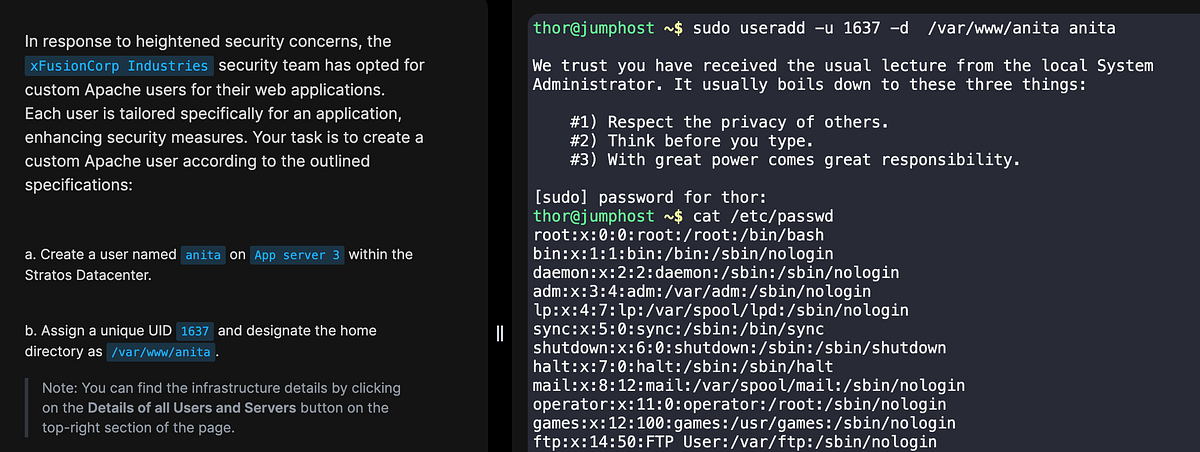Select the 1637 UID code tag
Image resolution: width=1200 pixels, height=452 pixels.
[194, 331]
